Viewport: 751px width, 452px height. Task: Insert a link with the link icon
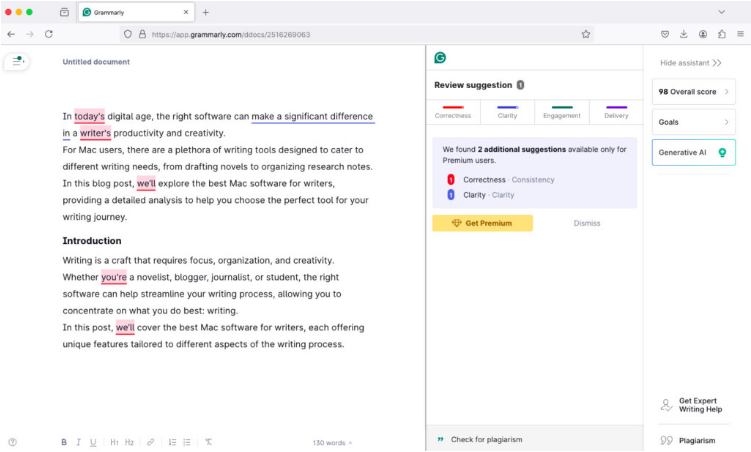click(x=151, y=441)
